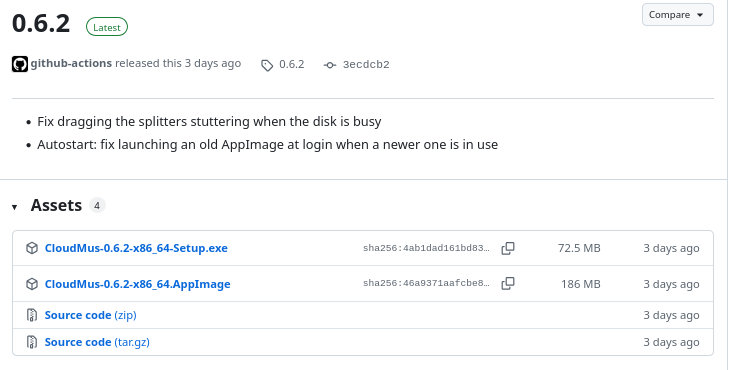Download Source code (tar.gz)
The height and width of the screenshot is (370, 730).
[x=97, y=342]
